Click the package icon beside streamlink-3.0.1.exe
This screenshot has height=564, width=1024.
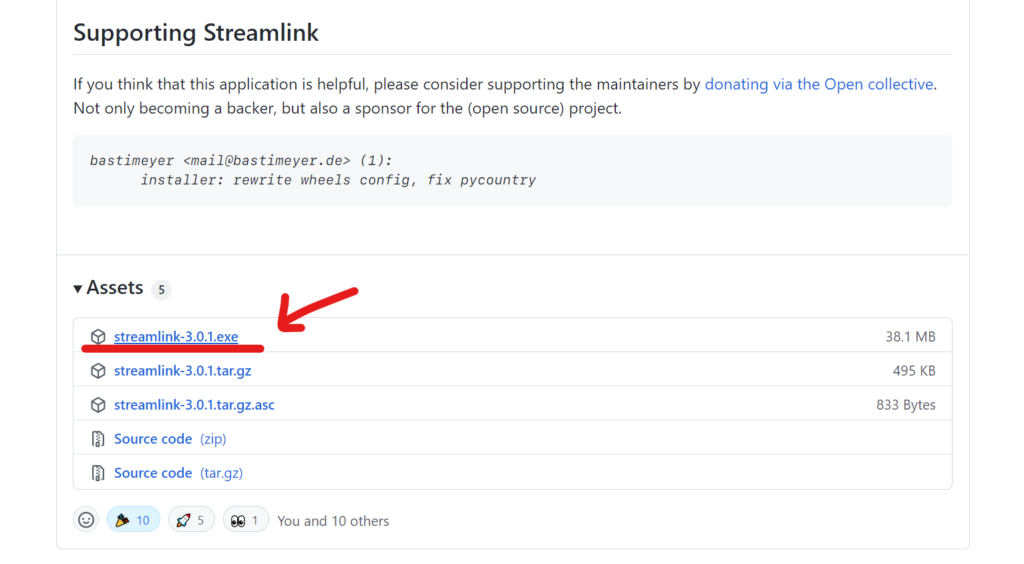98,336
